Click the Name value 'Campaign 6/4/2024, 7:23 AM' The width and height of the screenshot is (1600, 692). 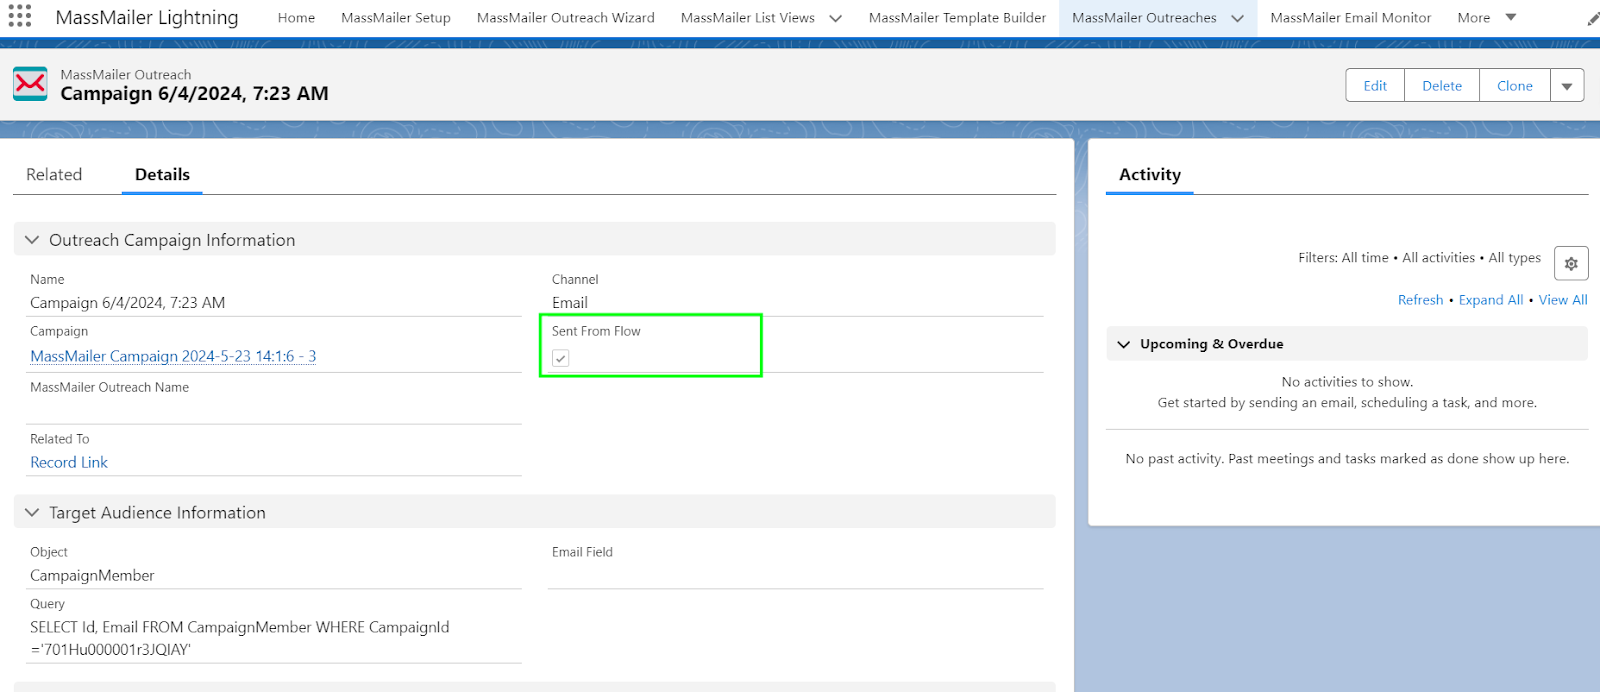(128, 303)
